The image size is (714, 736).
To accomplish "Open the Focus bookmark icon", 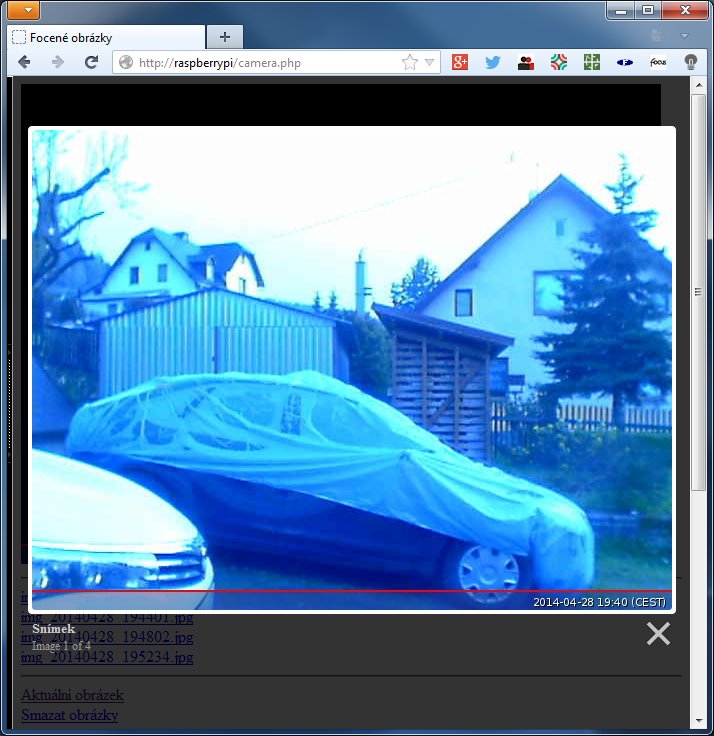I will point(658,62).
